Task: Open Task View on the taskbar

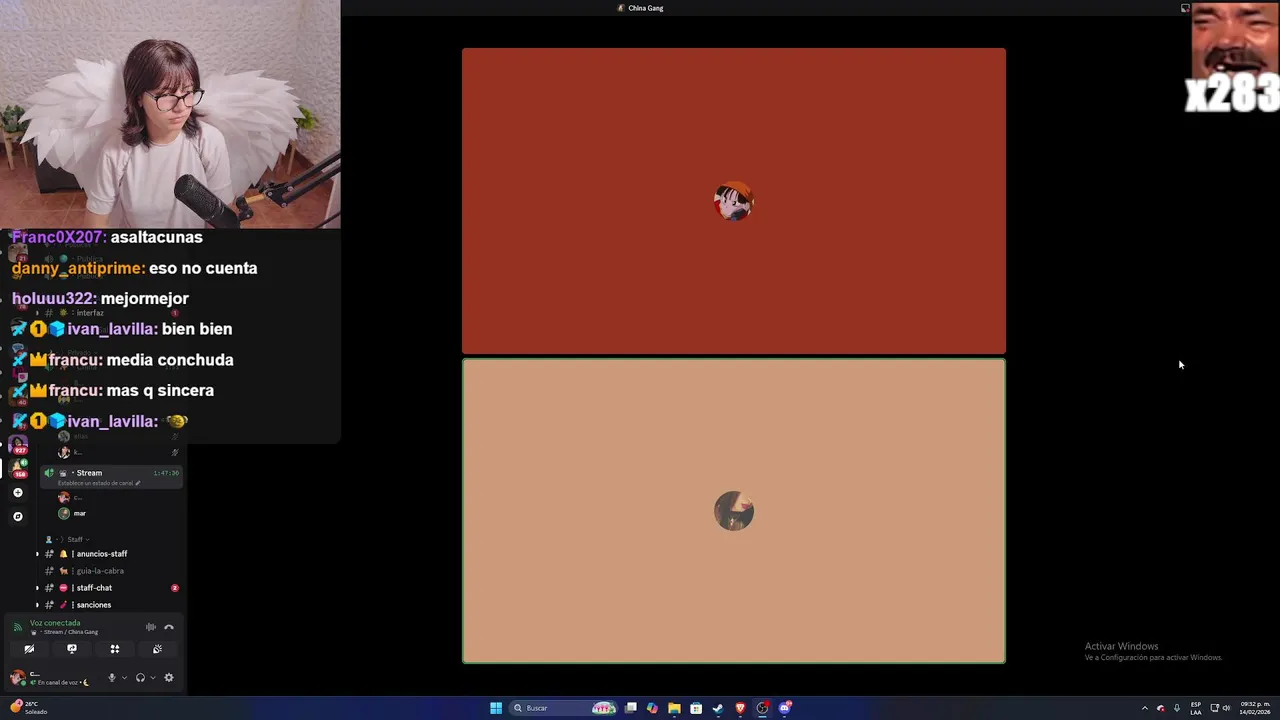Action: (631, 708)
